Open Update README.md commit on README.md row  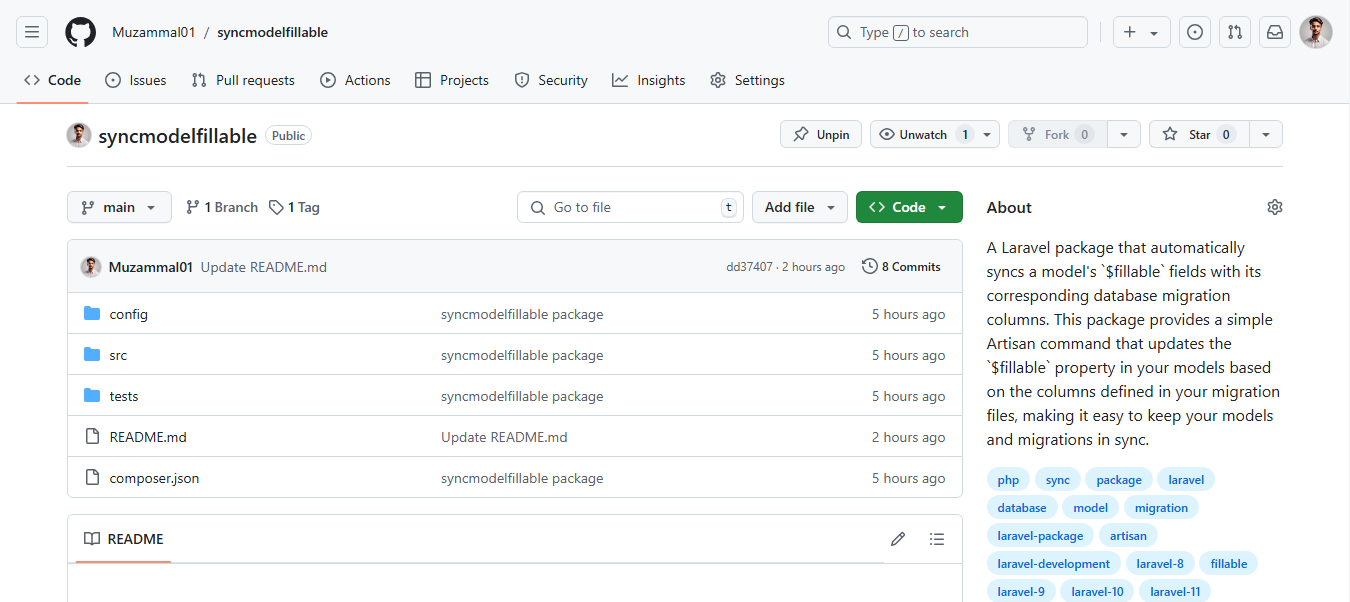(504, 437)
